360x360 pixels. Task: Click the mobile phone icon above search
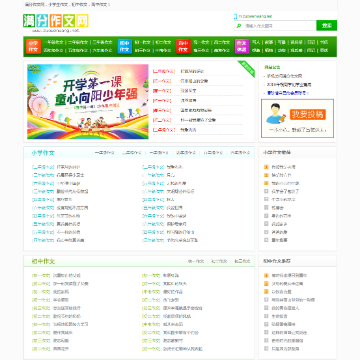[x=235, y=16]
